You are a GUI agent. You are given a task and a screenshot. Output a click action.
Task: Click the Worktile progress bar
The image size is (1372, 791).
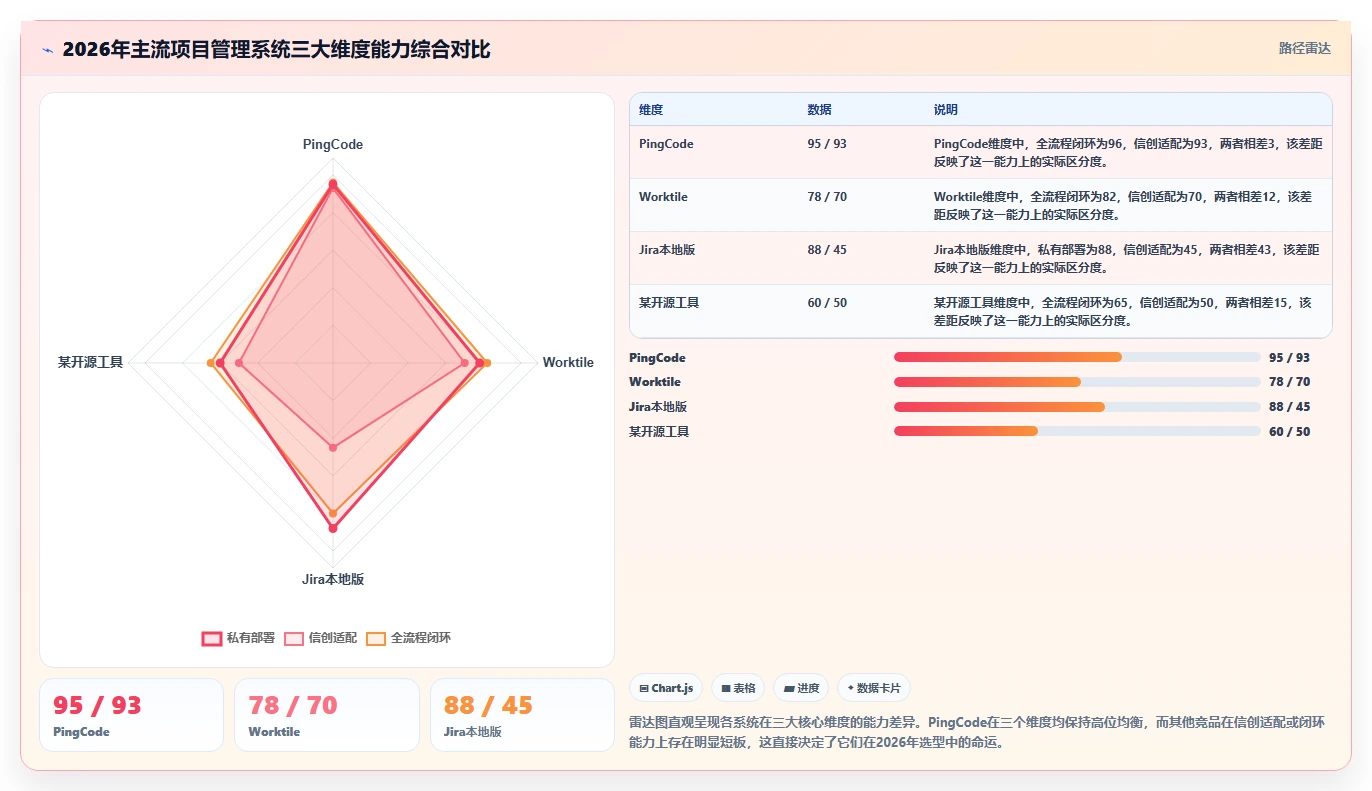[1077, 382]
